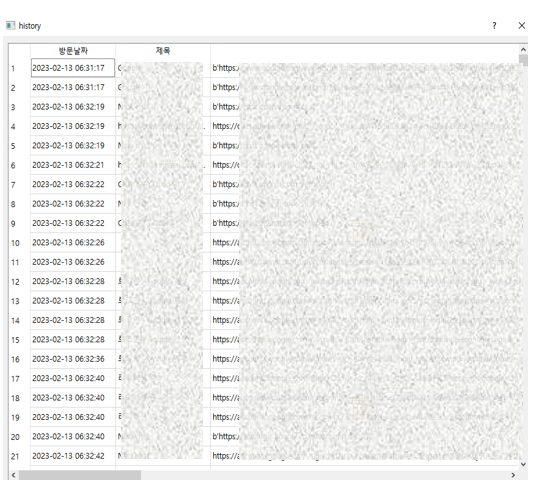Click date cell 2023-02-13 06:32:42
The height and width of the screenshot is (484, 537).
tap(73, 456)
